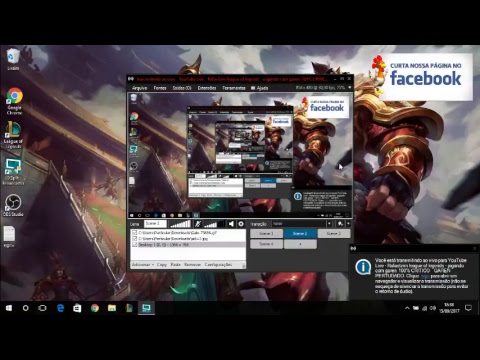Launch Chrome from taskbar
This screenshot has width=480, height=360.
tap(95, 308)
